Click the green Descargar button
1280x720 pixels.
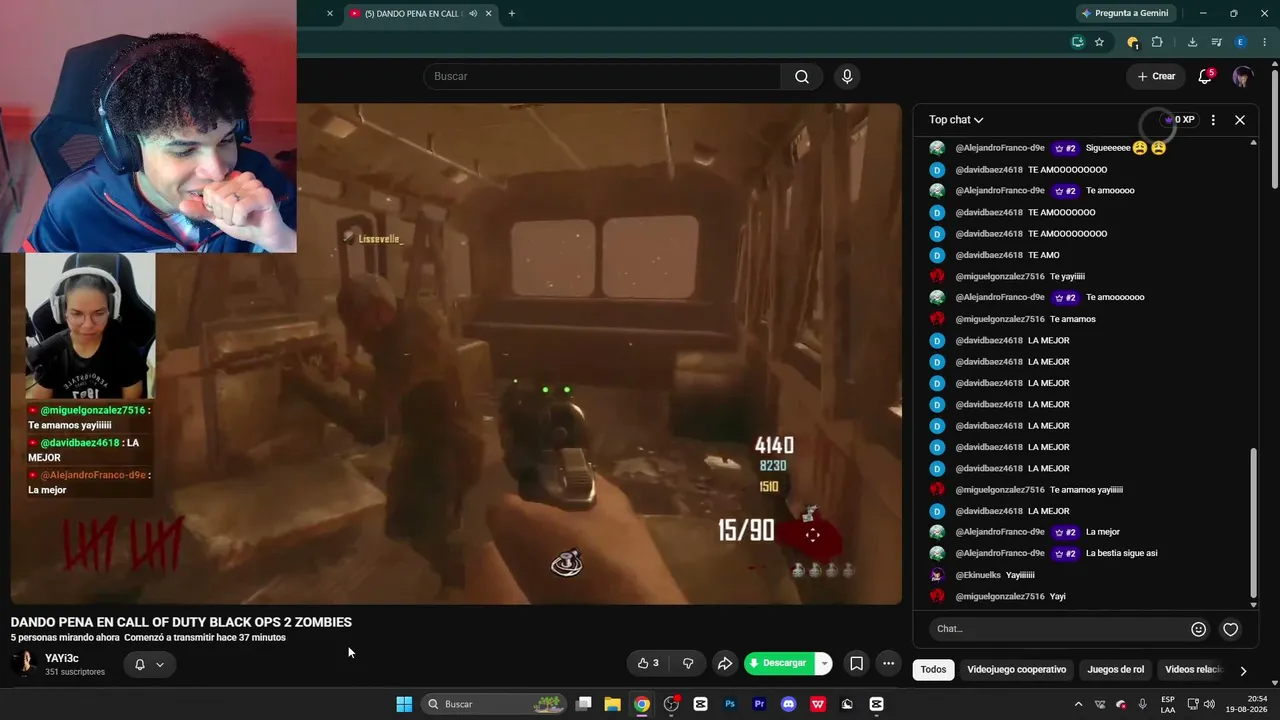pyautogui.click(x=780, y=663)
